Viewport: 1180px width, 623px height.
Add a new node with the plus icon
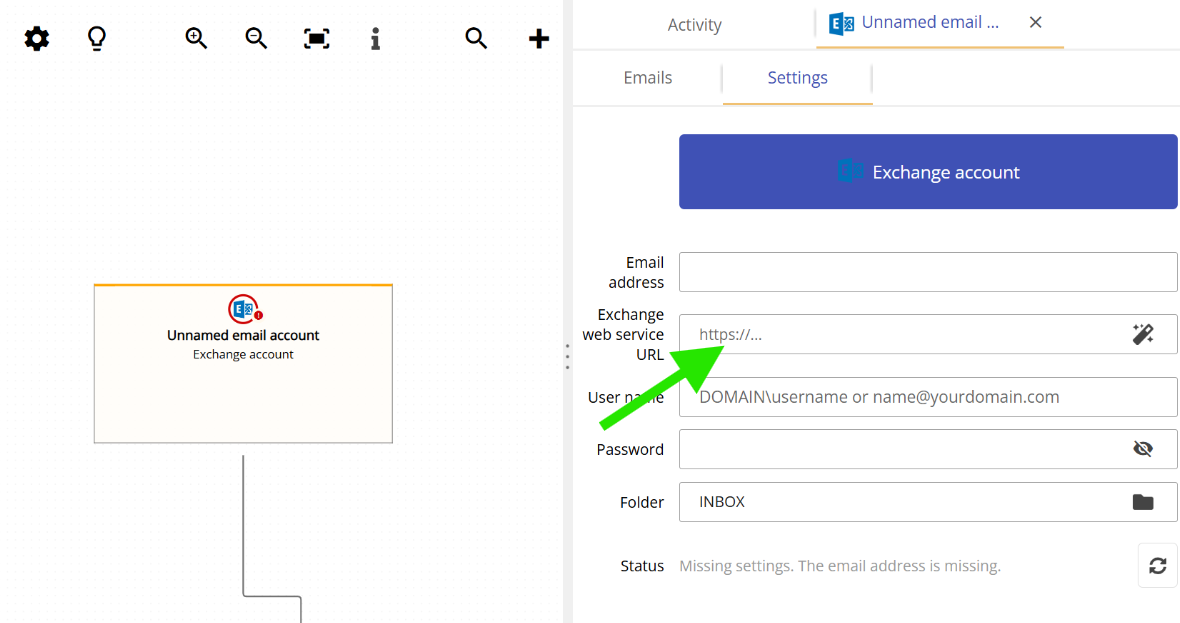(538, 38)
